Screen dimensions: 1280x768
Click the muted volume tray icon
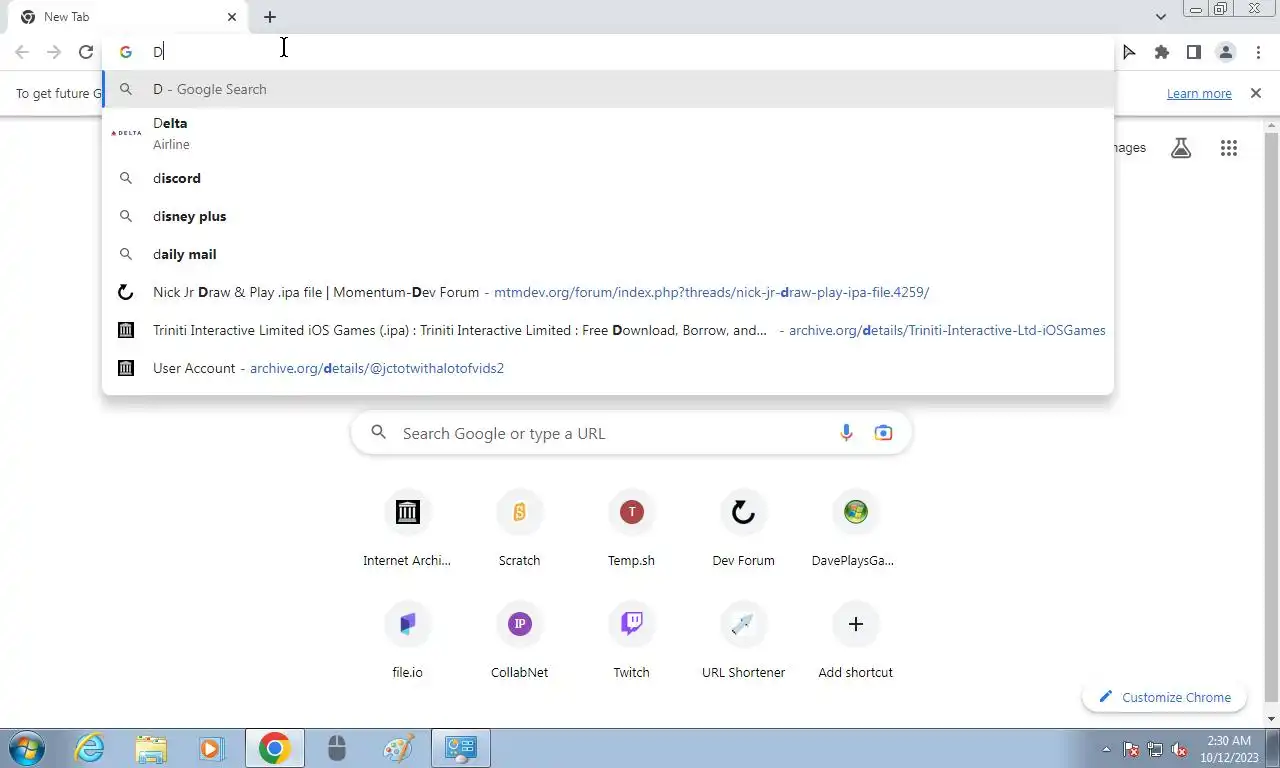[x=1180, y=749]
